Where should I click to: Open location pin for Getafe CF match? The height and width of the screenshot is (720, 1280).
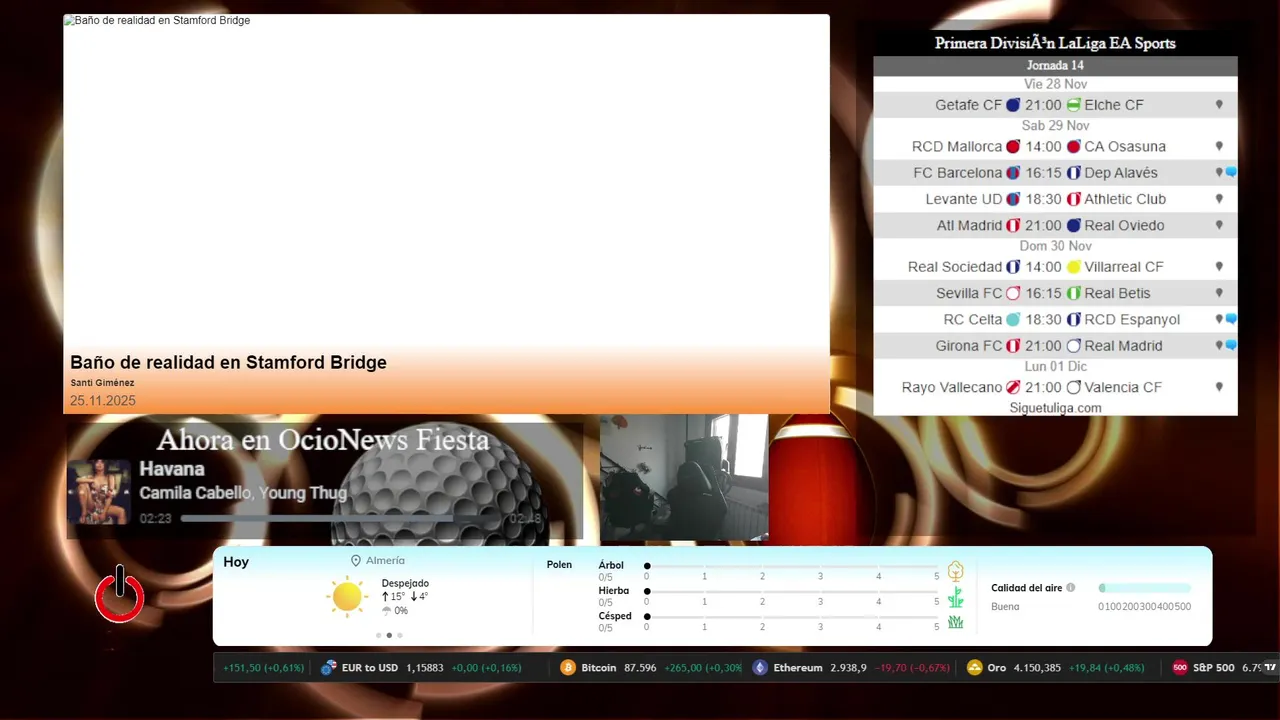click(1219, 104)
